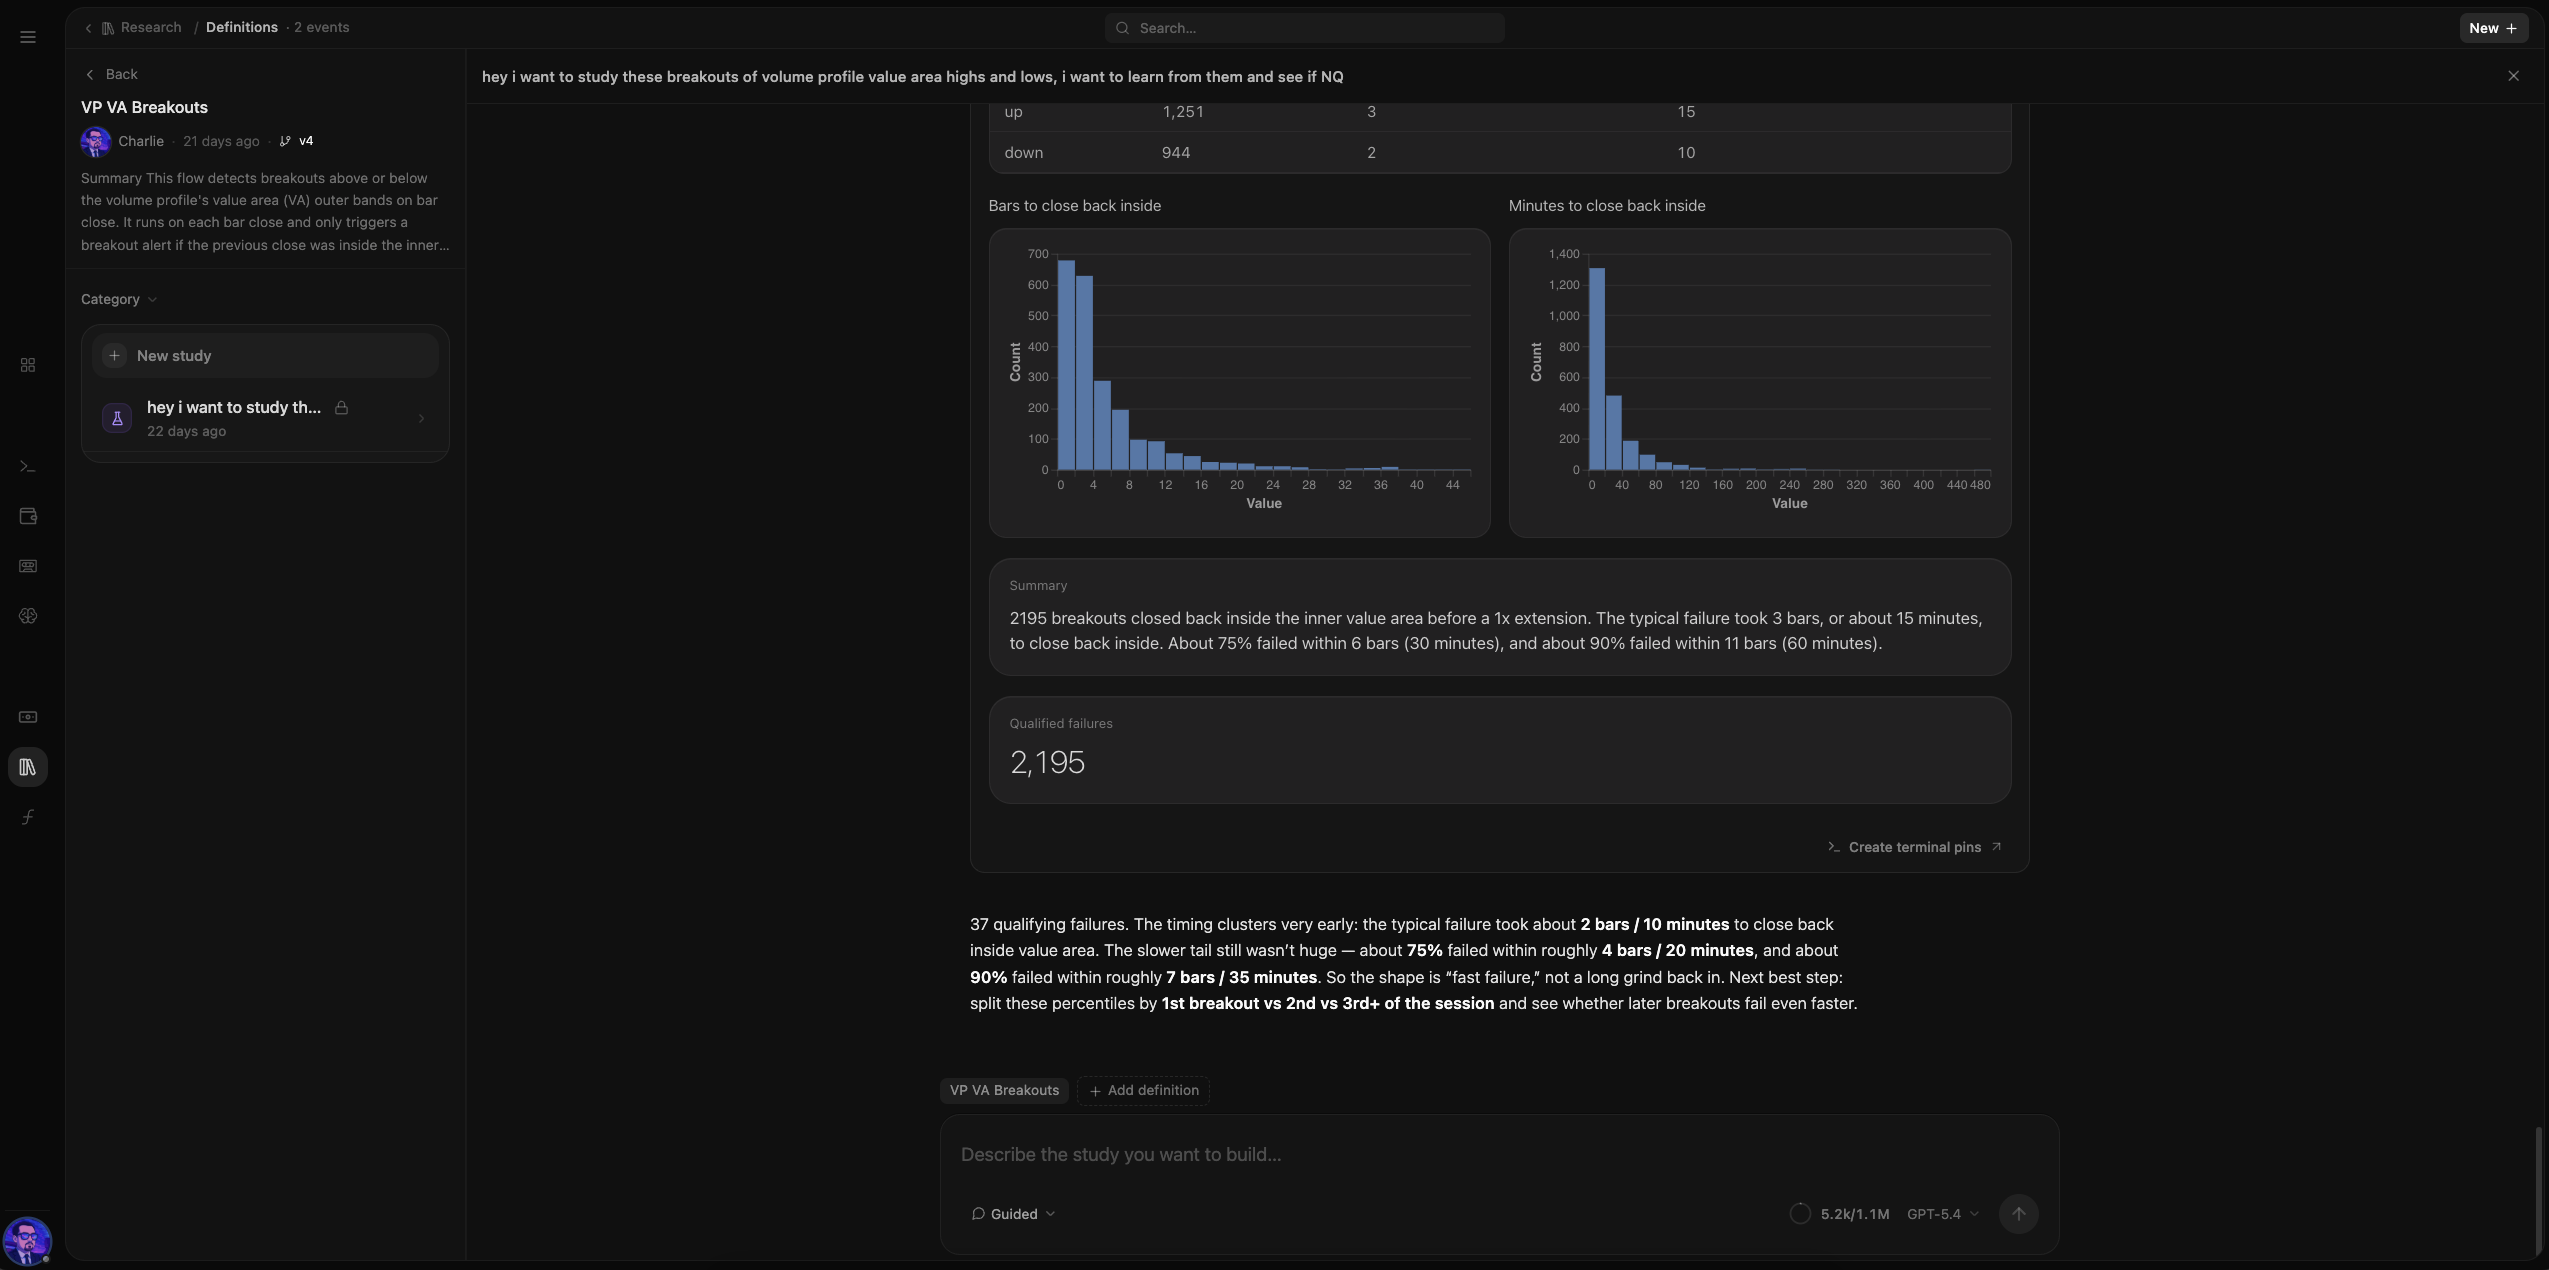
Task: Click the New study button
Action: (265, 356)
